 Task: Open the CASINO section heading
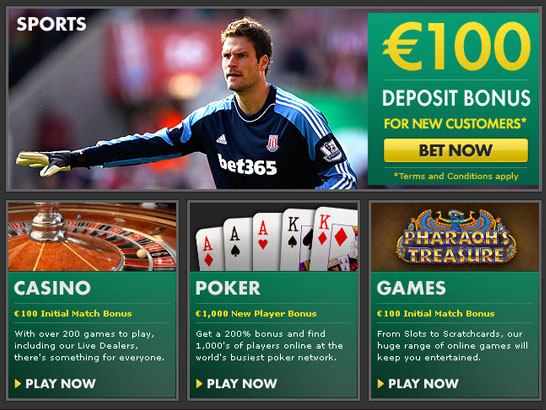pos(52,288)
